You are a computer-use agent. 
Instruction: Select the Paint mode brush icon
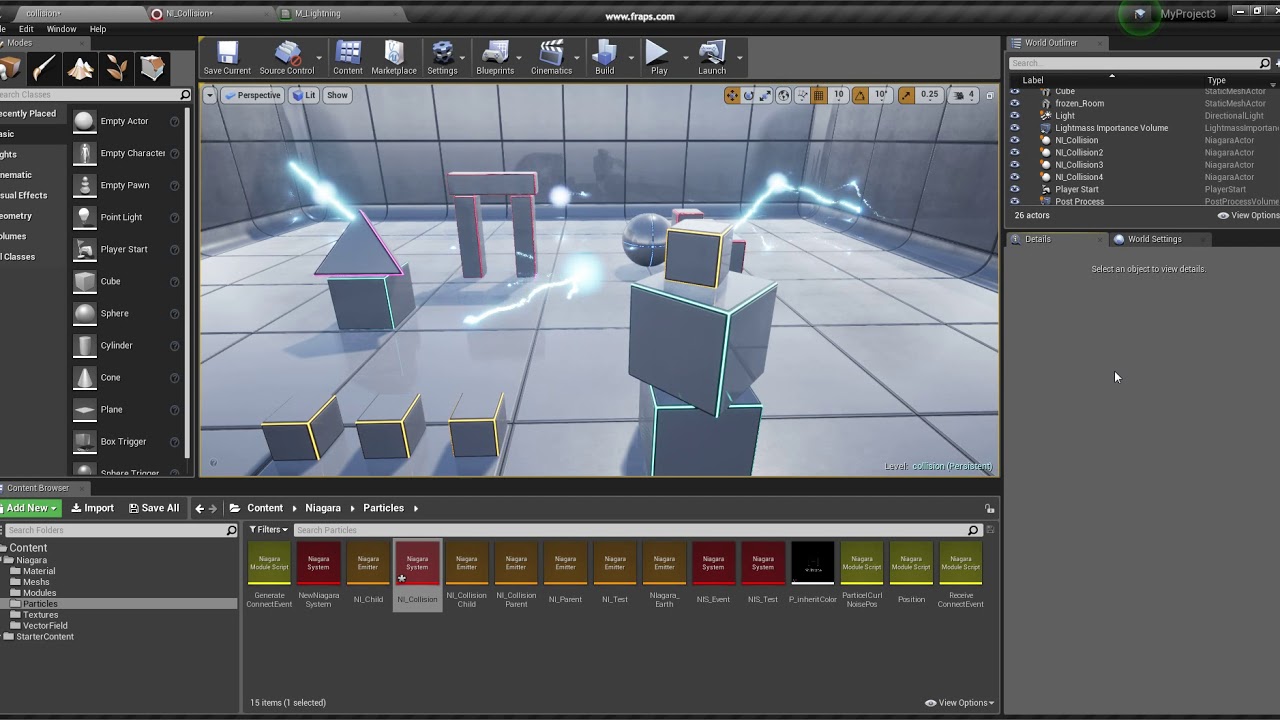44,68
